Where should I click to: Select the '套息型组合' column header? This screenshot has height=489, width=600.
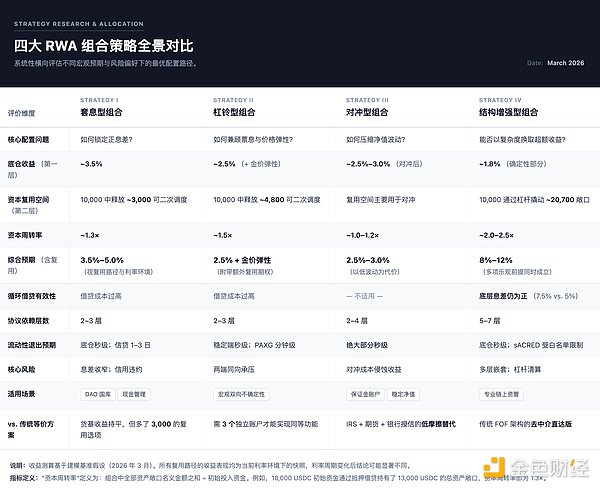[101, 112]
